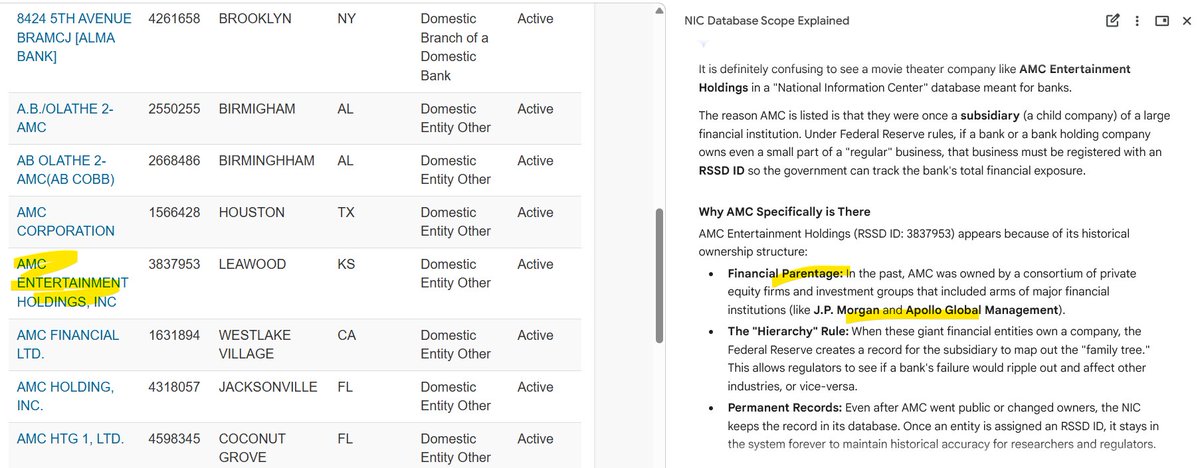Image resolution: width=1200 pixels, height=468 pixels.
Task: Select the RSSD ID 1631894 cell
Action: (174, 335)
